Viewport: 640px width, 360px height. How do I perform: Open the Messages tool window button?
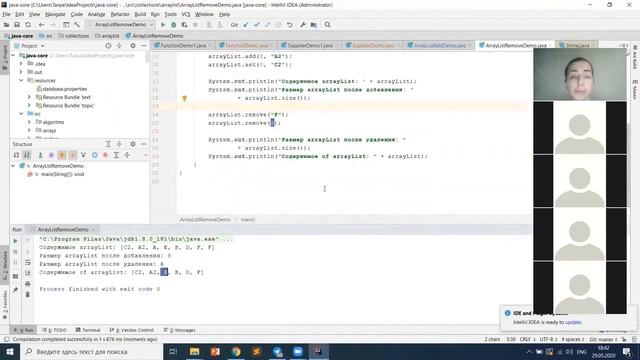click(180, 330)
